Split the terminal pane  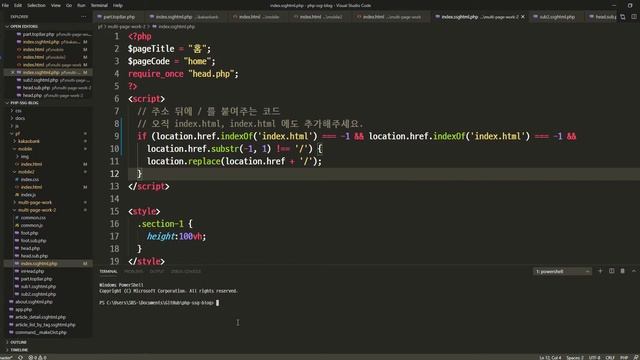pos(611,271)
